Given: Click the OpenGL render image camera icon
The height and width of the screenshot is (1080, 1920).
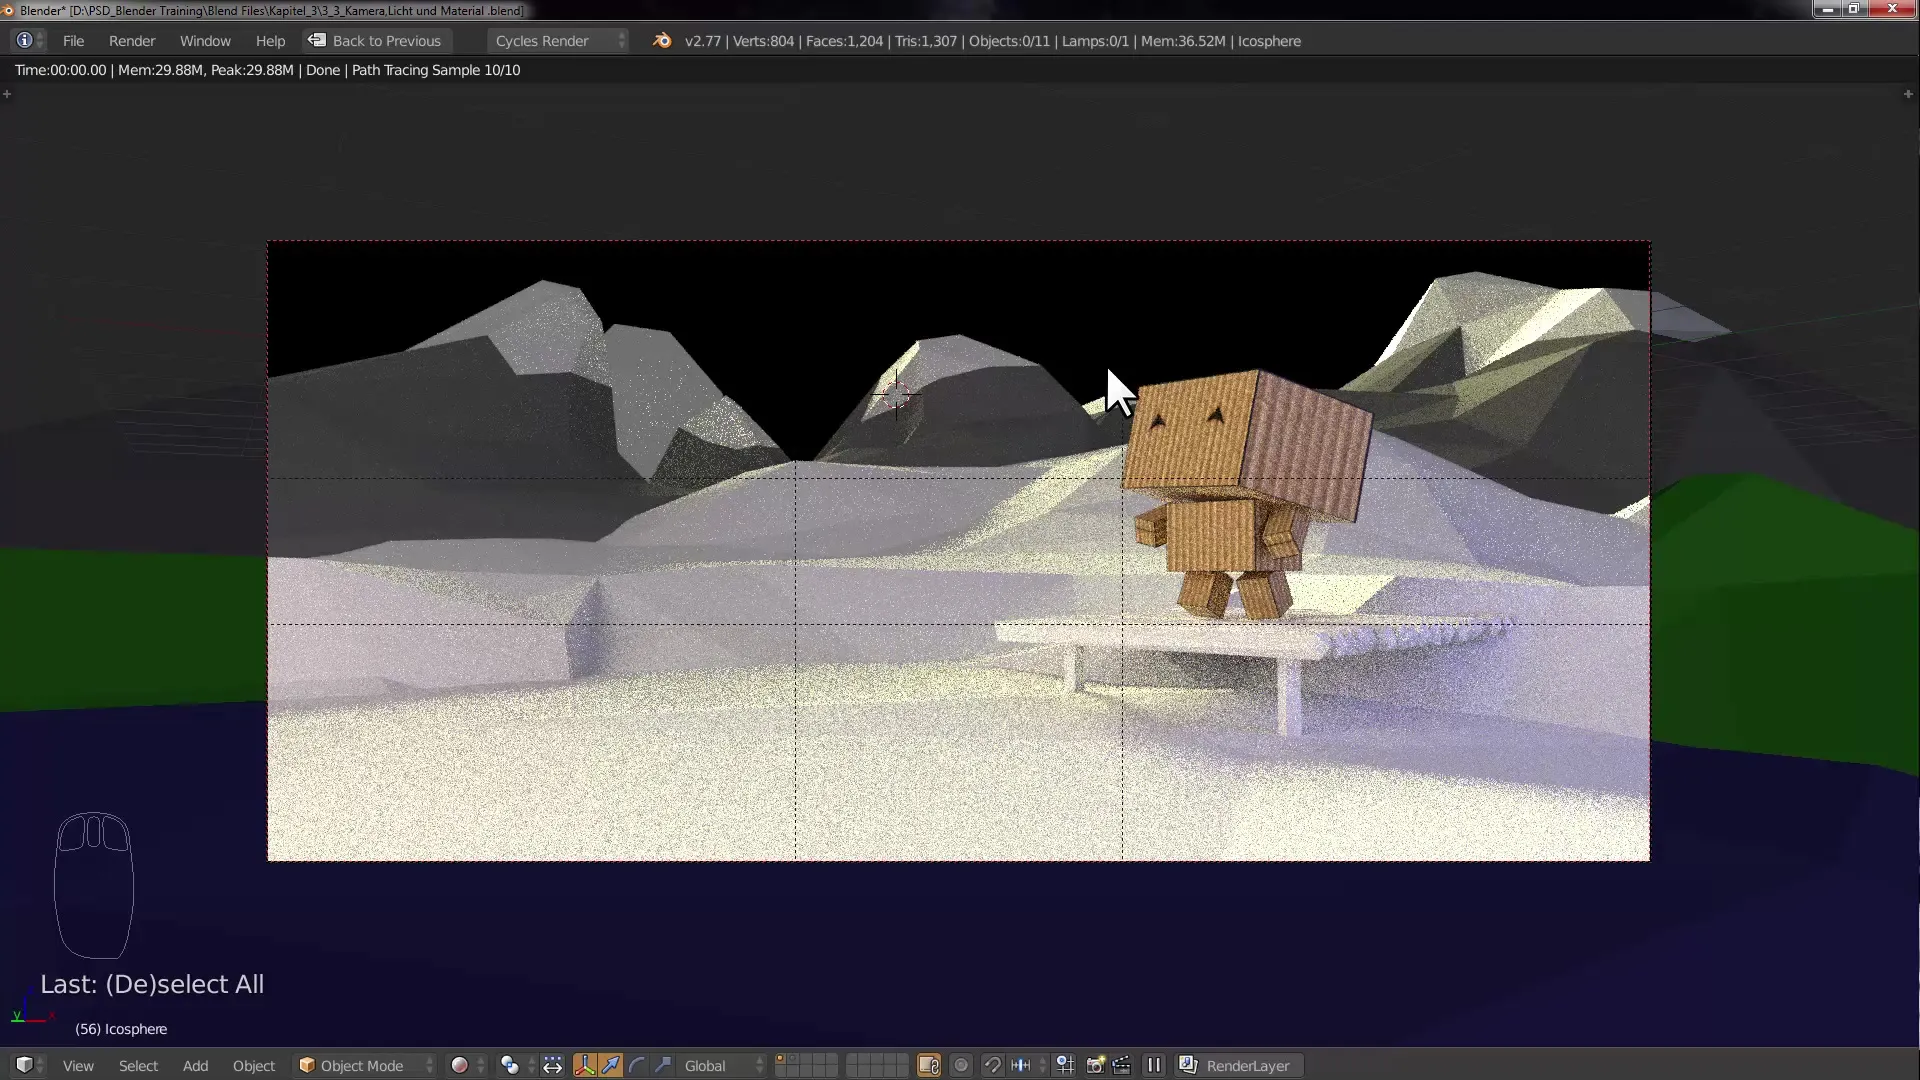Looking at the screenshot, I should click(1095, 1066).
